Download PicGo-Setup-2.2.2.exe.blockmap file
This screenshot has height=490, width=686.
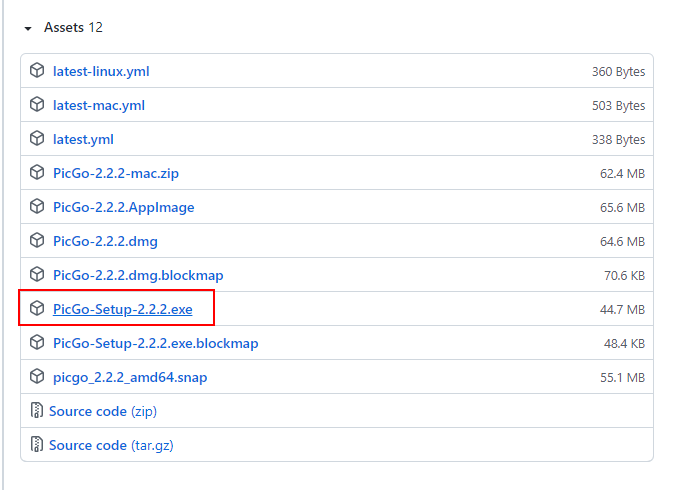tap(155, 343)
